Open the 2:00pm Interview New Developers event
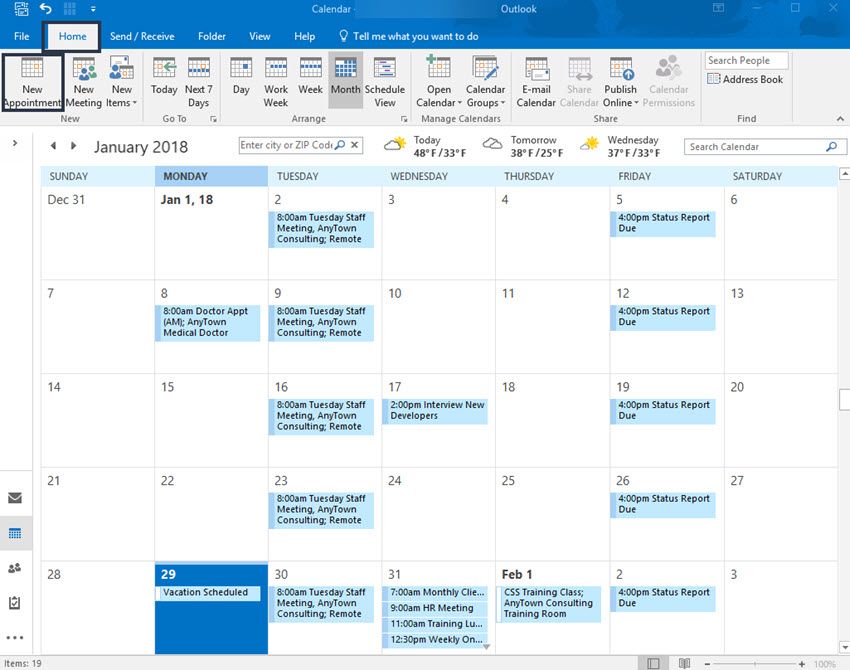The width and height of the screenshot is (850, 670). tap(435, 410)
